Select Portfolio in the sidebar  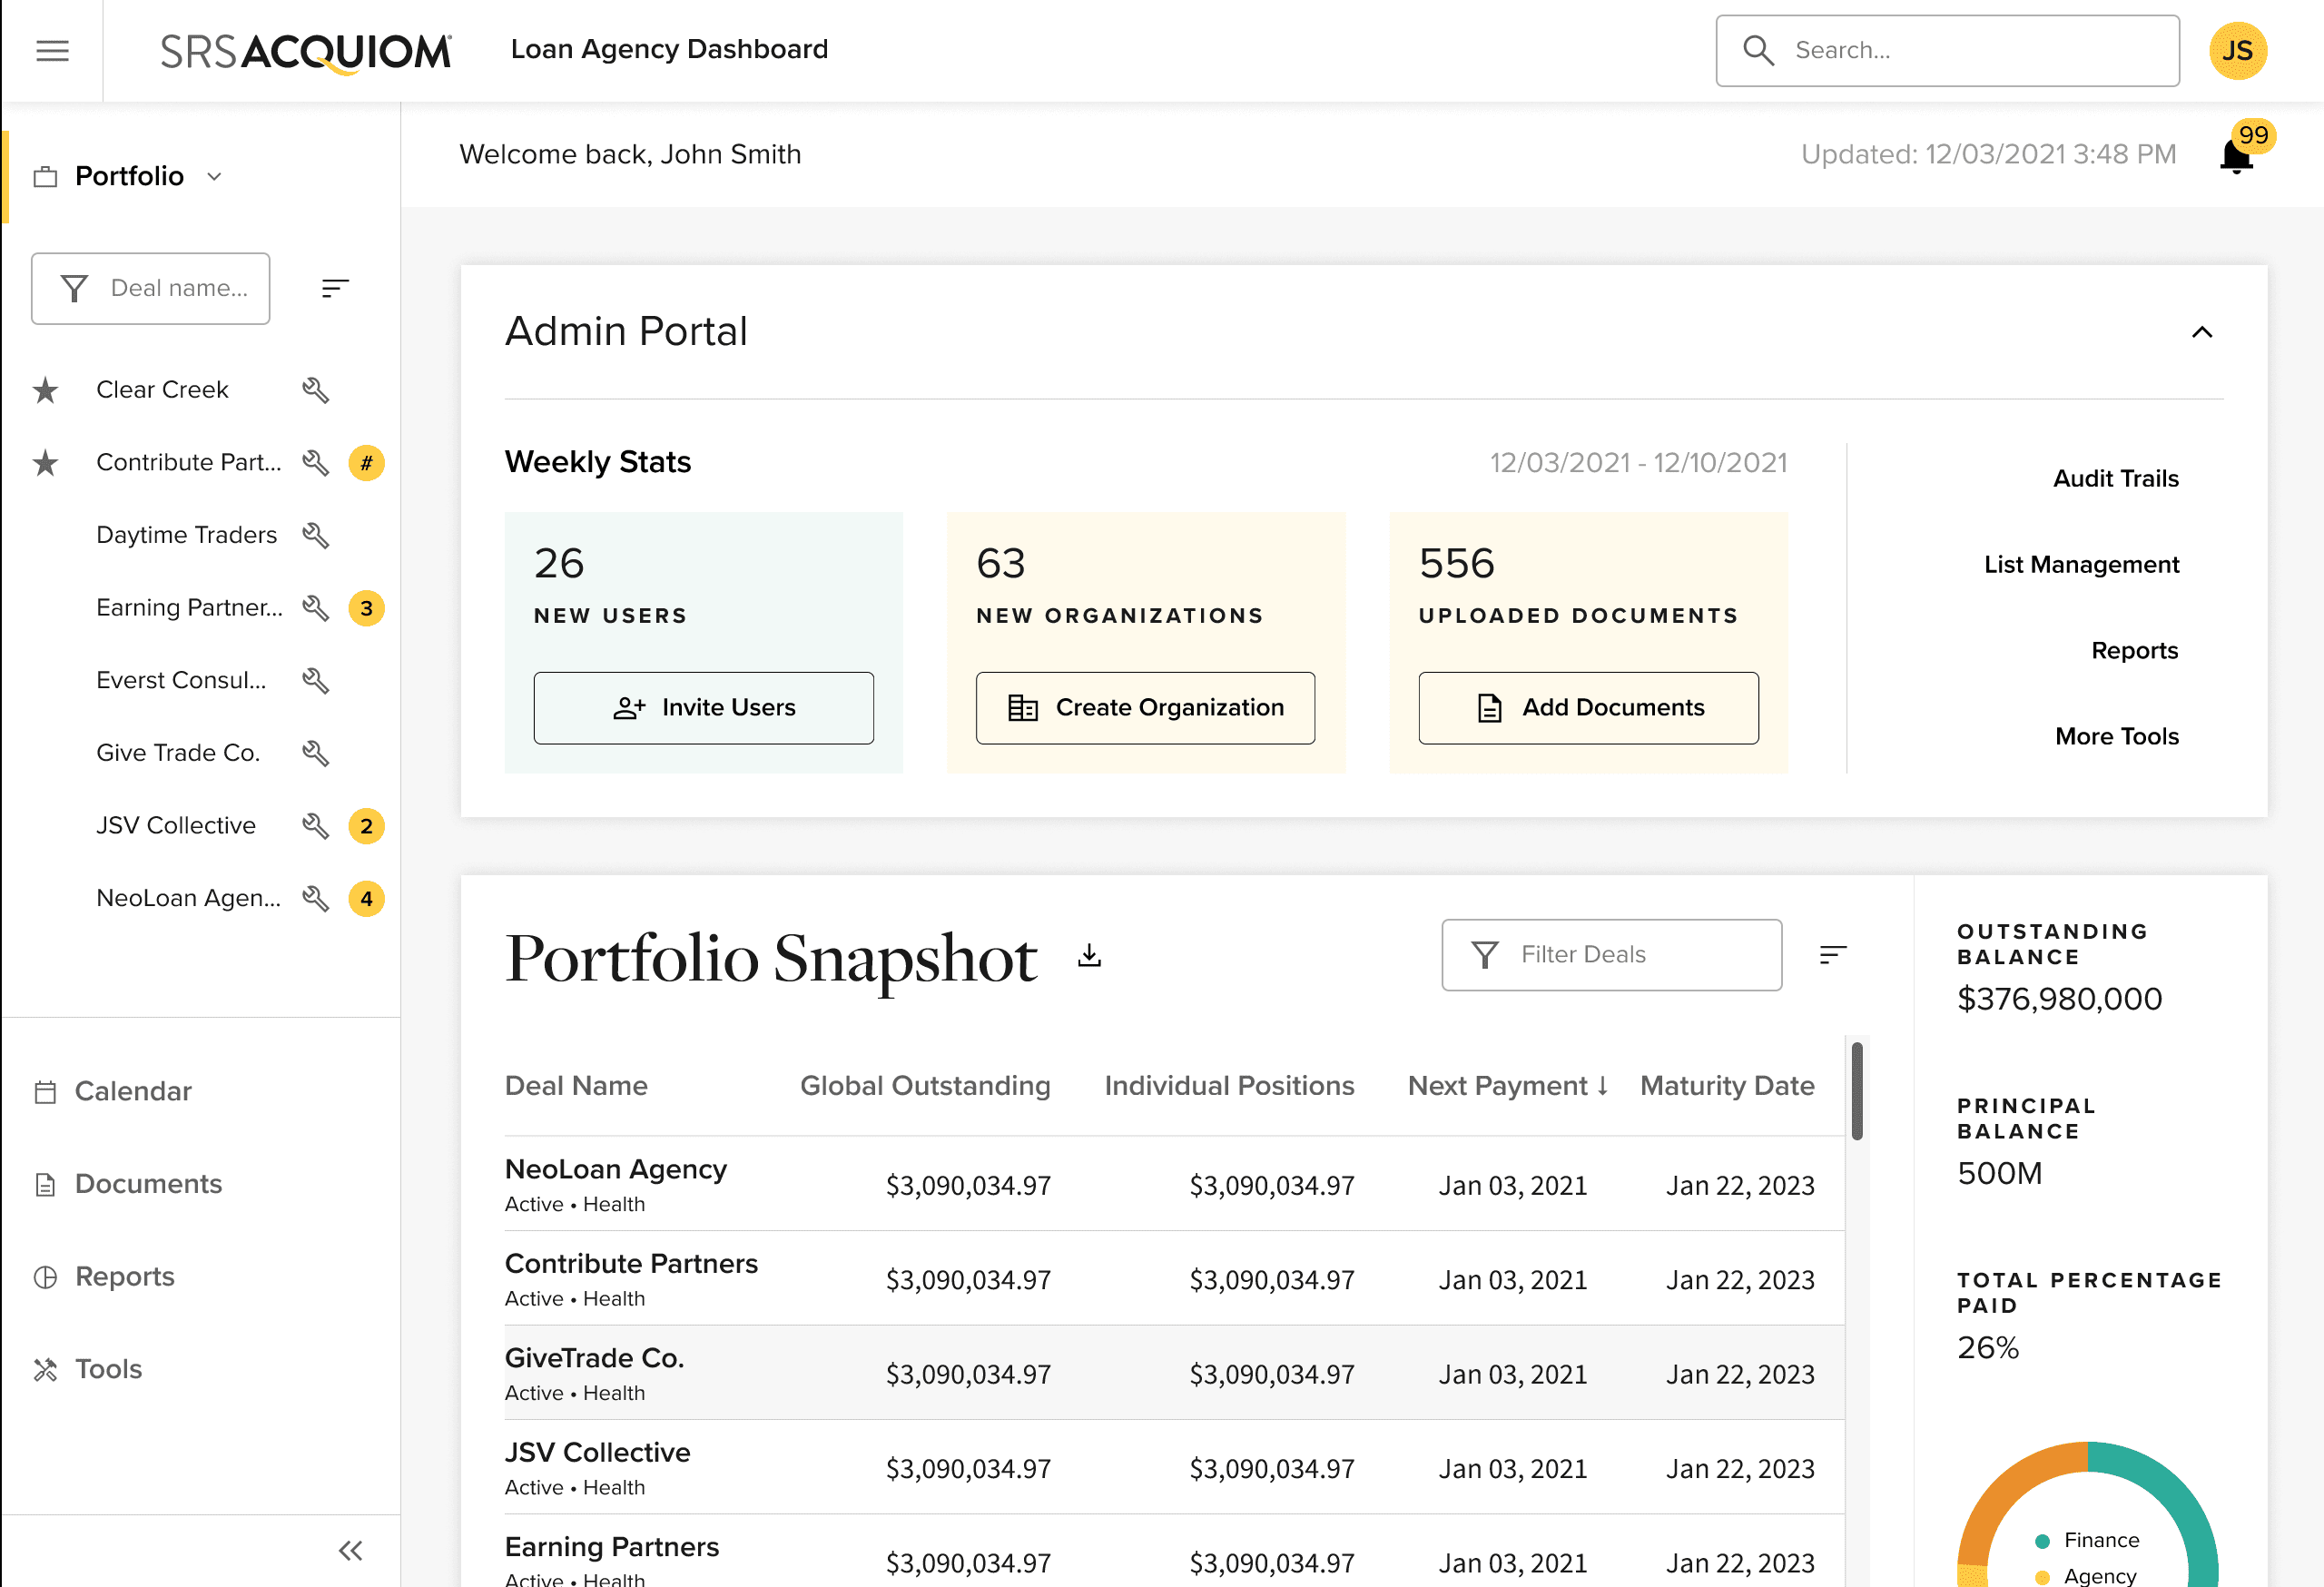coord(129,177)
